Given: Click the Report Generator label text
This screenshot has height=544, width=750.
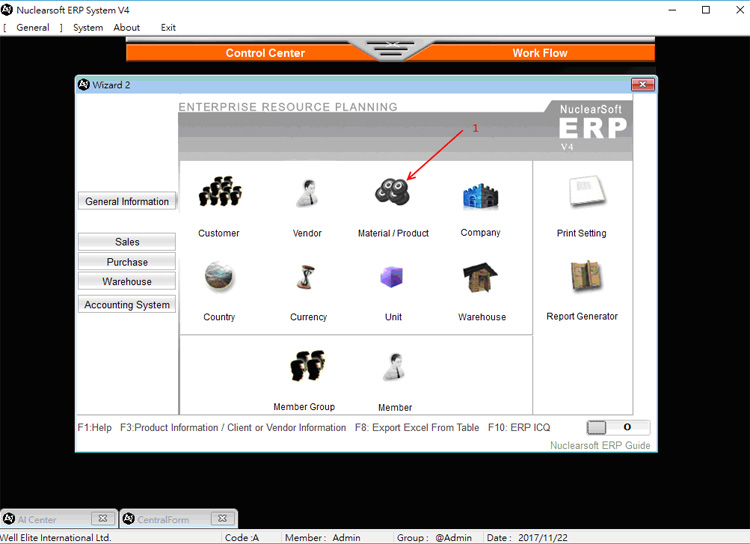Looking at the screenshot, I should click(x=582, y=316).
